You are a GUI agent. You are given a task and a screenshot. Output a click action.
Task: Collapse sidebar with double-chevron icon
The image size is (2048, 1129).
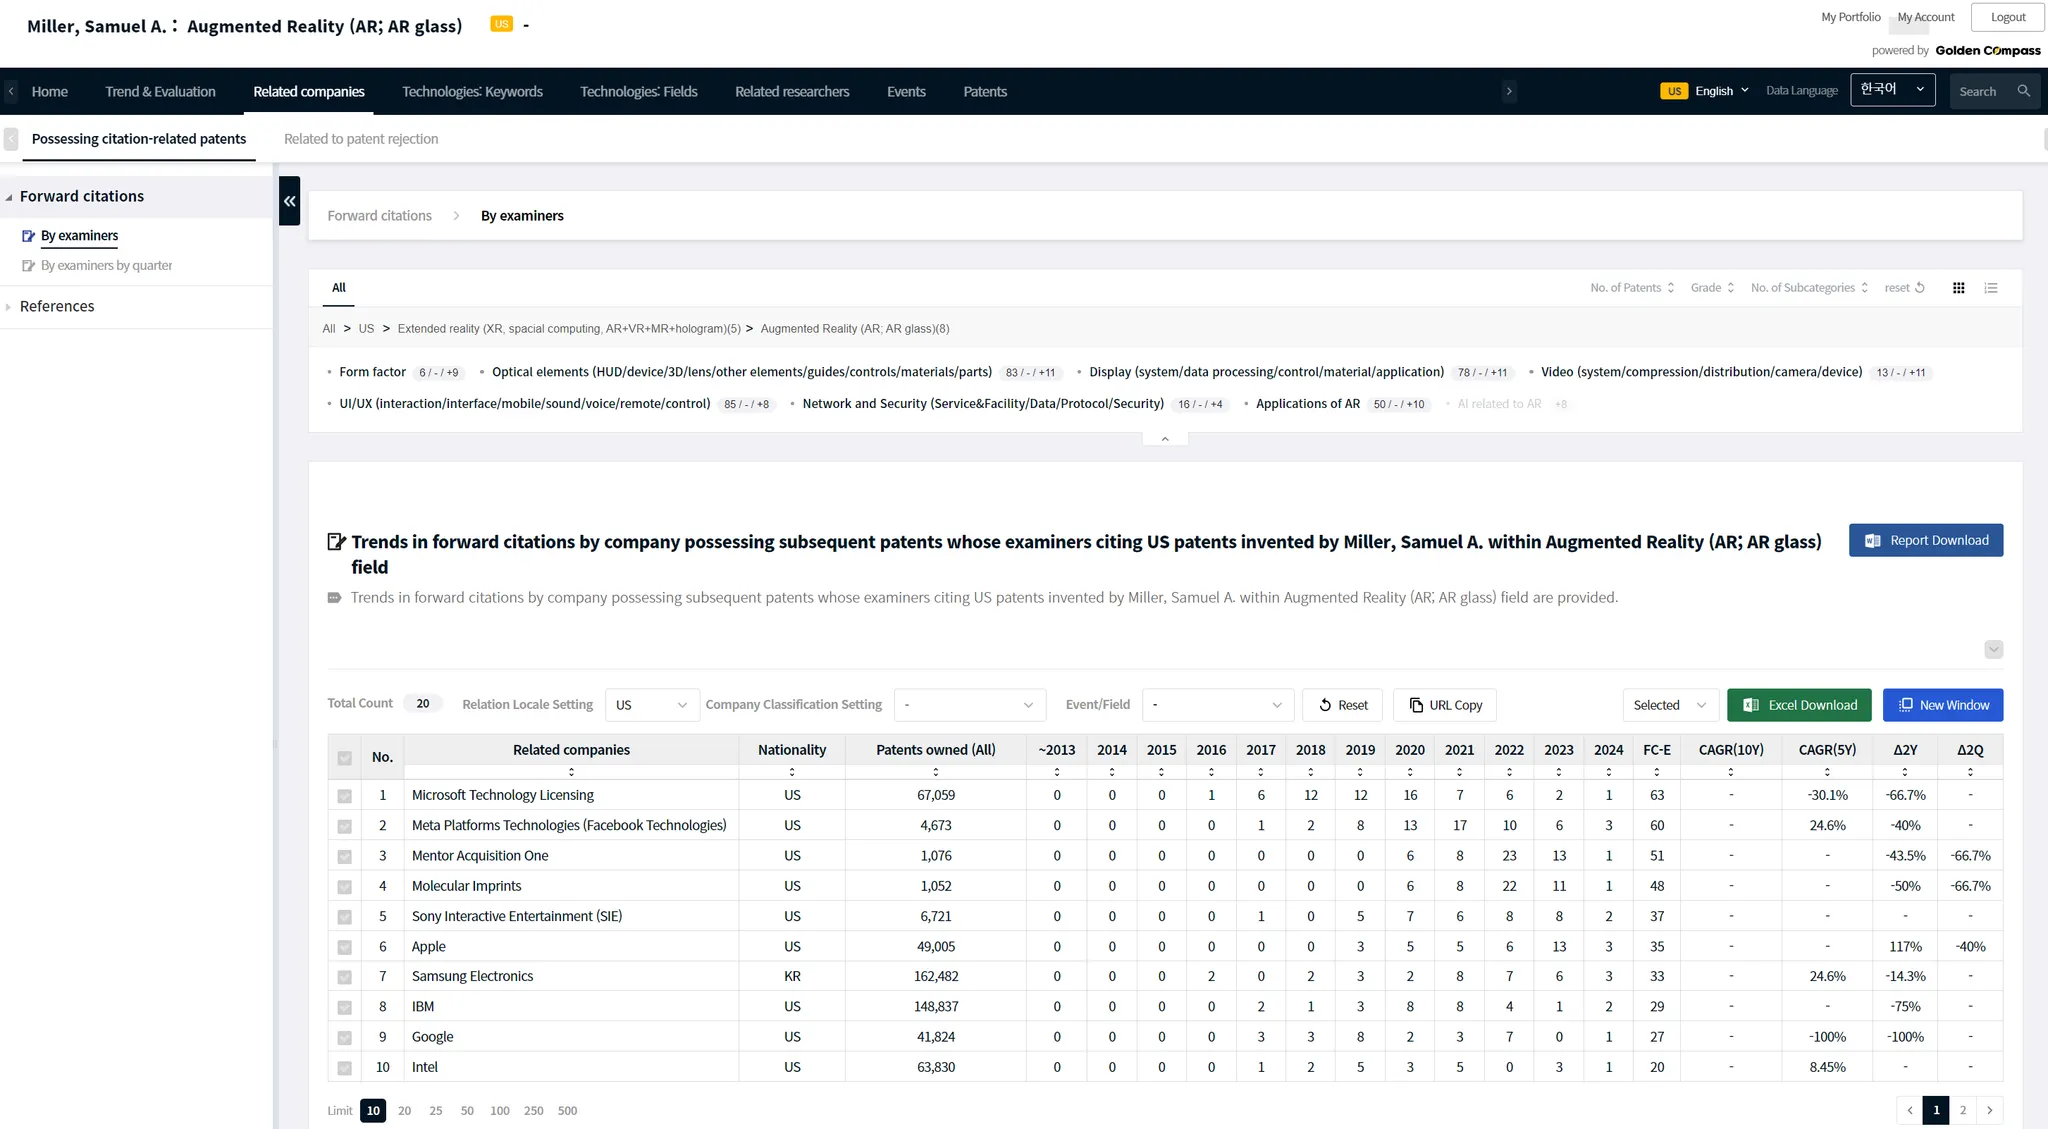tap(289, 201)
